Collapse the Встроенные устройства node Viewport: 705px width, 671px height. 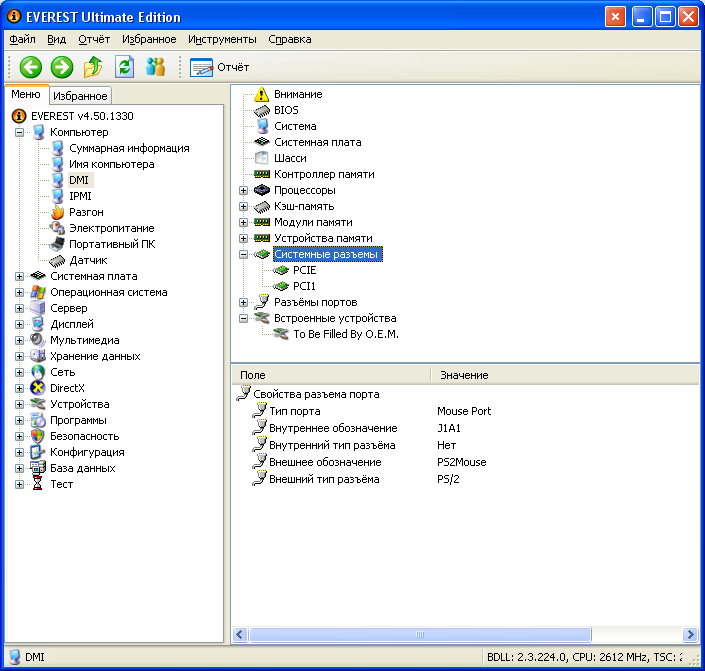[243, 318]
